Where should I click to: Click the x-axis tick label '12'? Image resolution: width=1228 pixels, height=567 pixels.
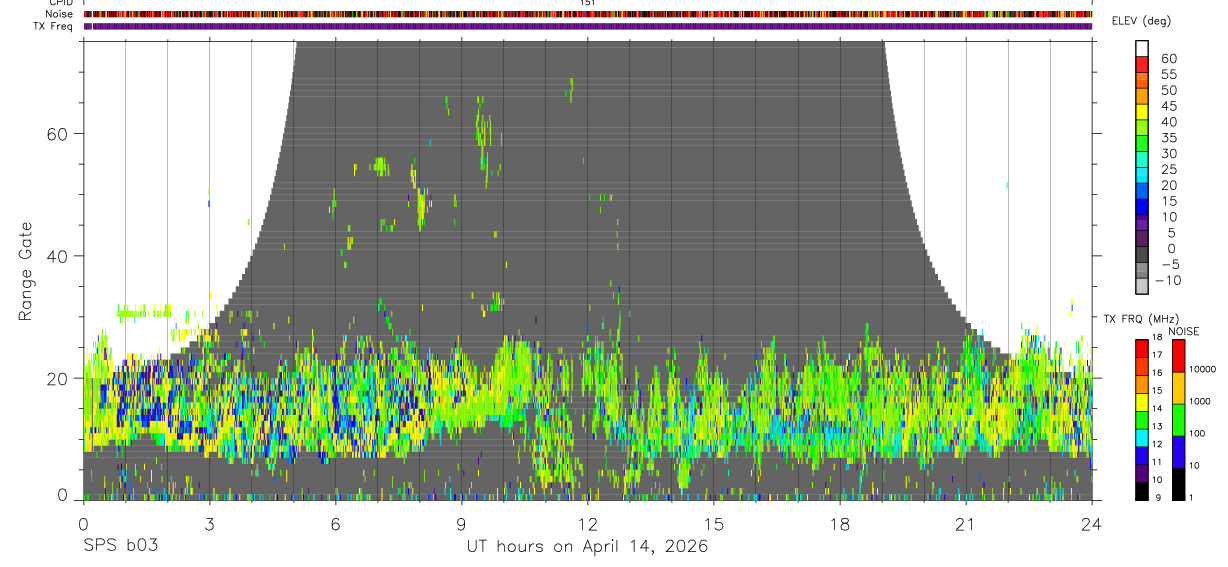coord(588,524)
